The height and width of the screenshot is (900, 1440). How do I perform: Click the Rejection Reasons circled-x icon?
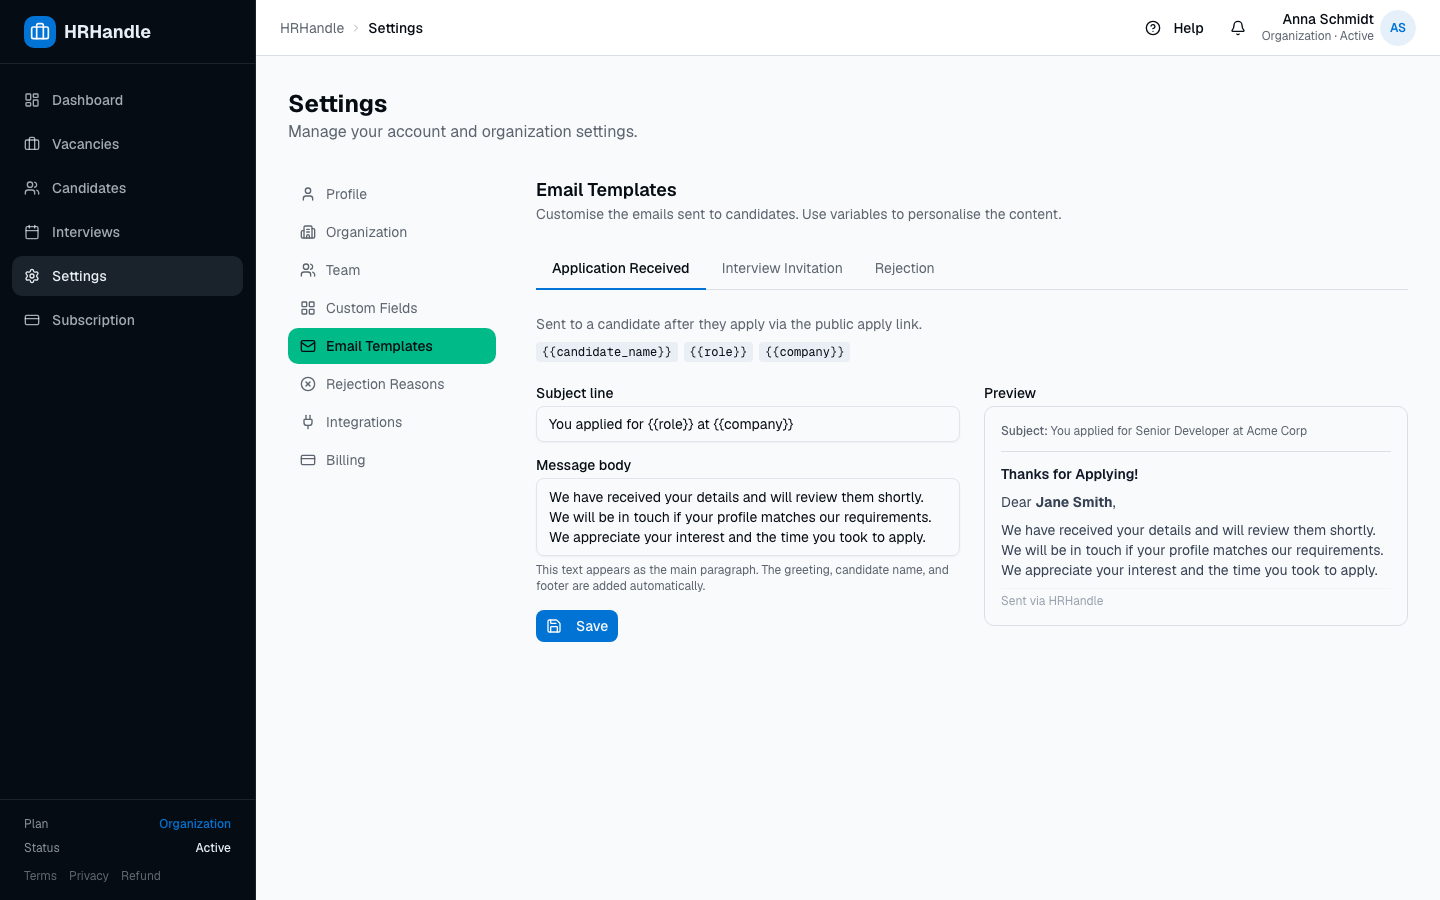[308, 384]
